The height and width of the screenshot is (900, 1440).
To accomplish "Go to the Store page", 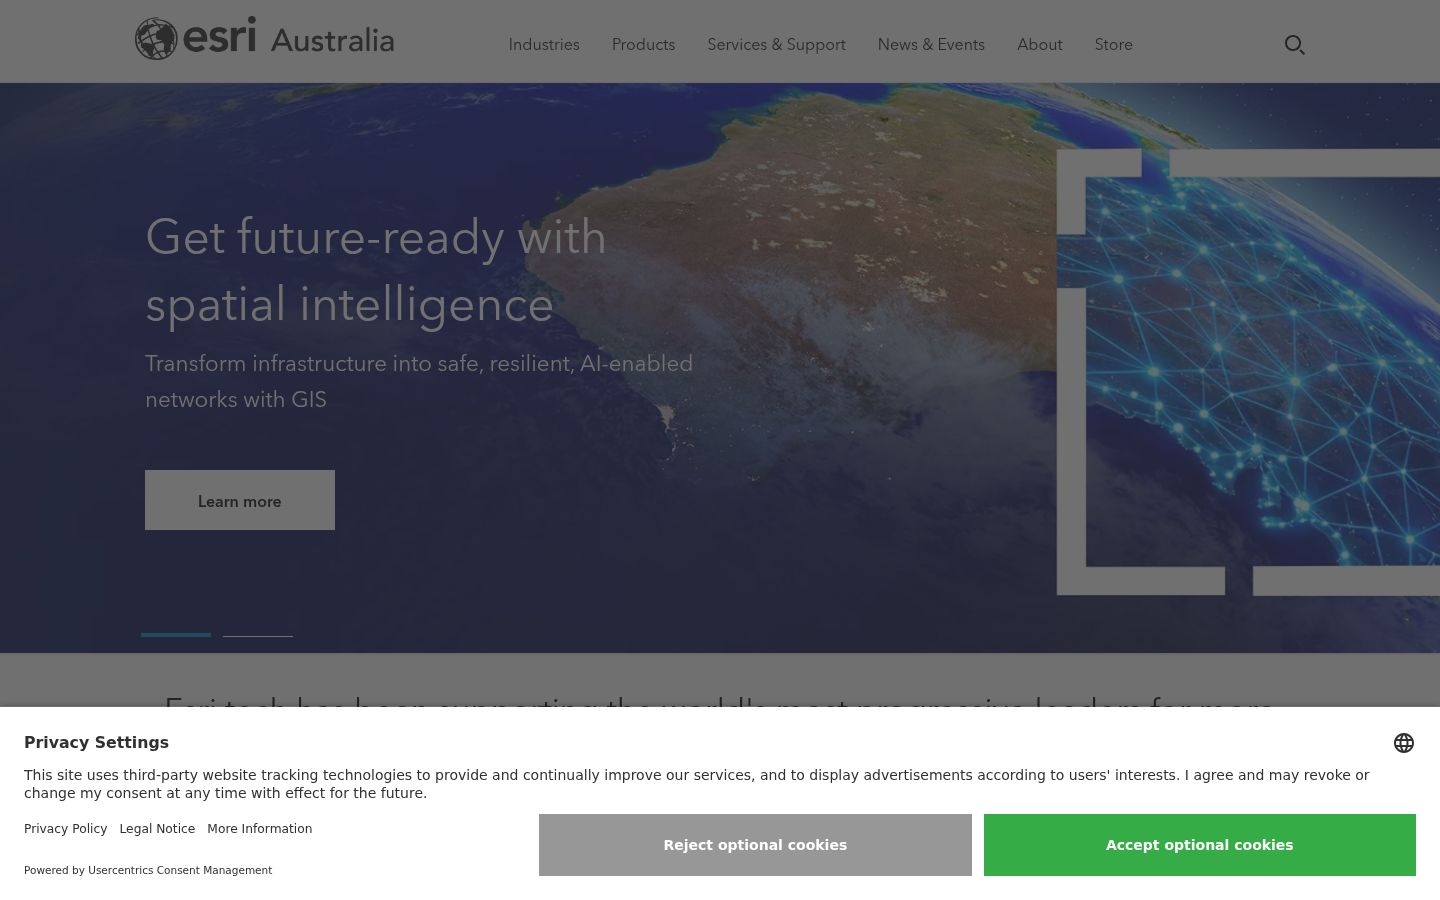I will click(1113, 45).
